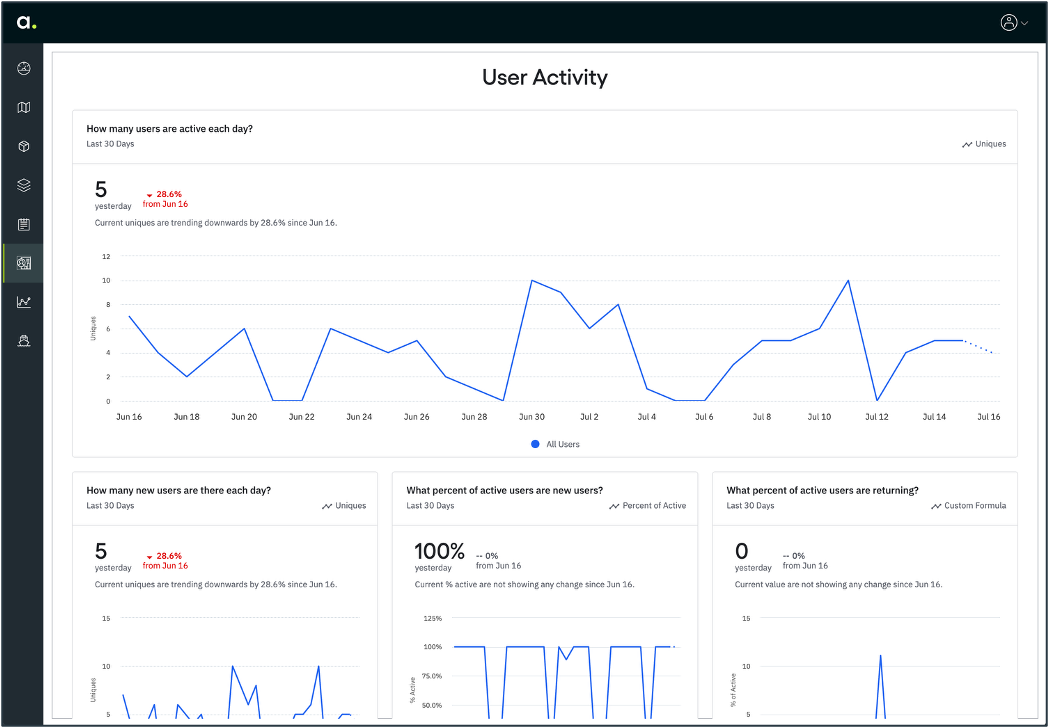1048x728 pixels.
Task: Click the Custom Formula trend icon
Action: pyautogui.click(x=936, y=506)
